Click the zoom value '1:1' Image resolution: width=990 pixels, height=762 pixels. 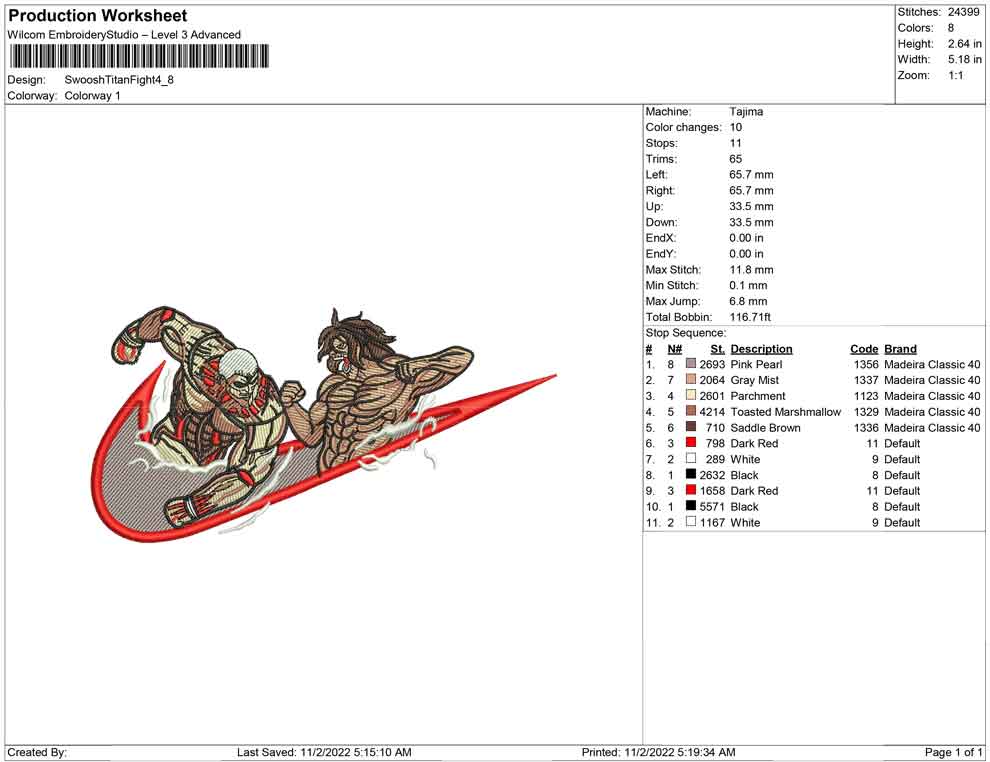click(955, 75)
